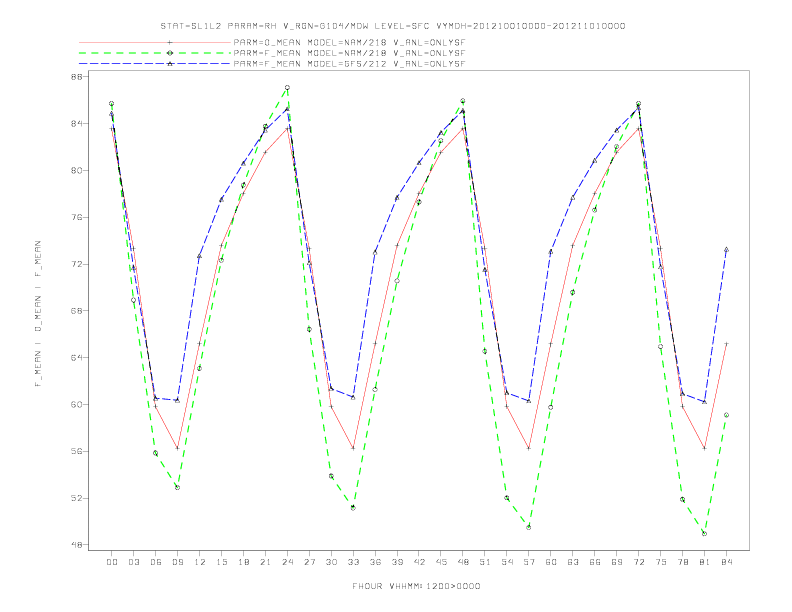792x612 pixels.
Task: Click x-axis forecast hour label 06
Action: coord(156,562)
